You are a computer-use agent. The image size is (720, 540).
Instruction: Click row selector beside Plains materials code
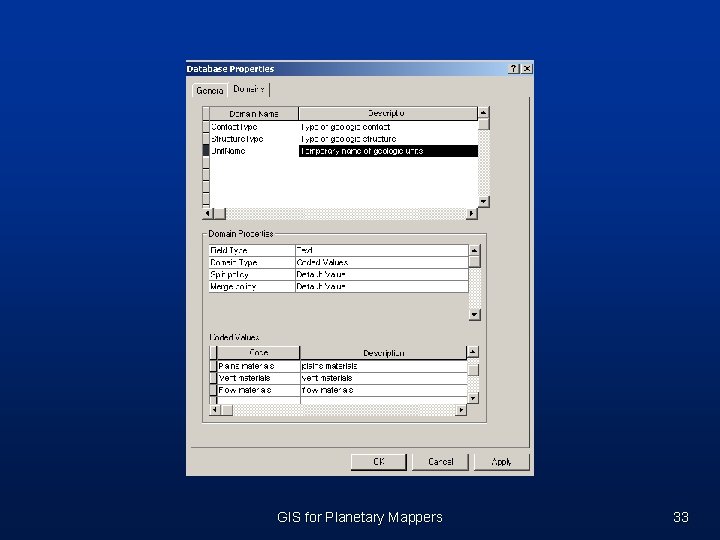(213, 366)
